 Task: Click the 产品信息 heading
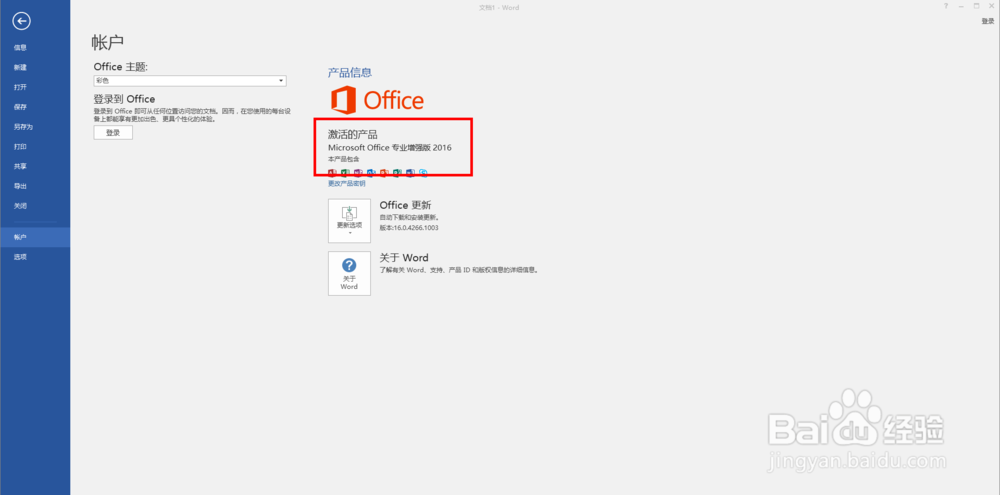349,72
